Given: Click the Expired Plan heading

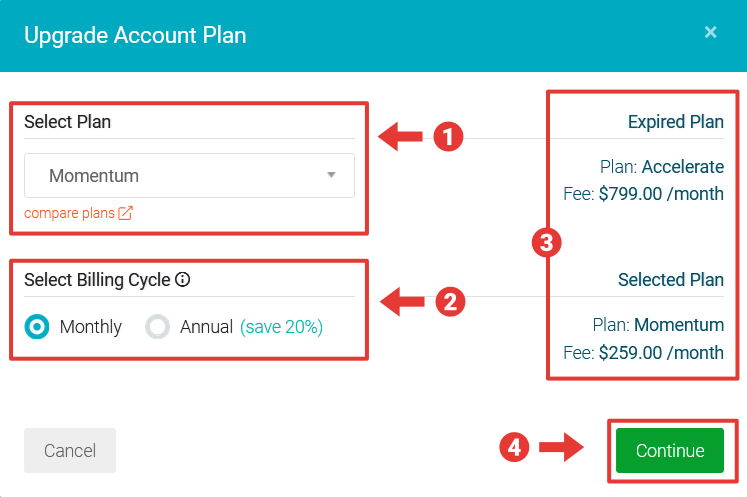Looking at the screenshot, I should 675,123.
